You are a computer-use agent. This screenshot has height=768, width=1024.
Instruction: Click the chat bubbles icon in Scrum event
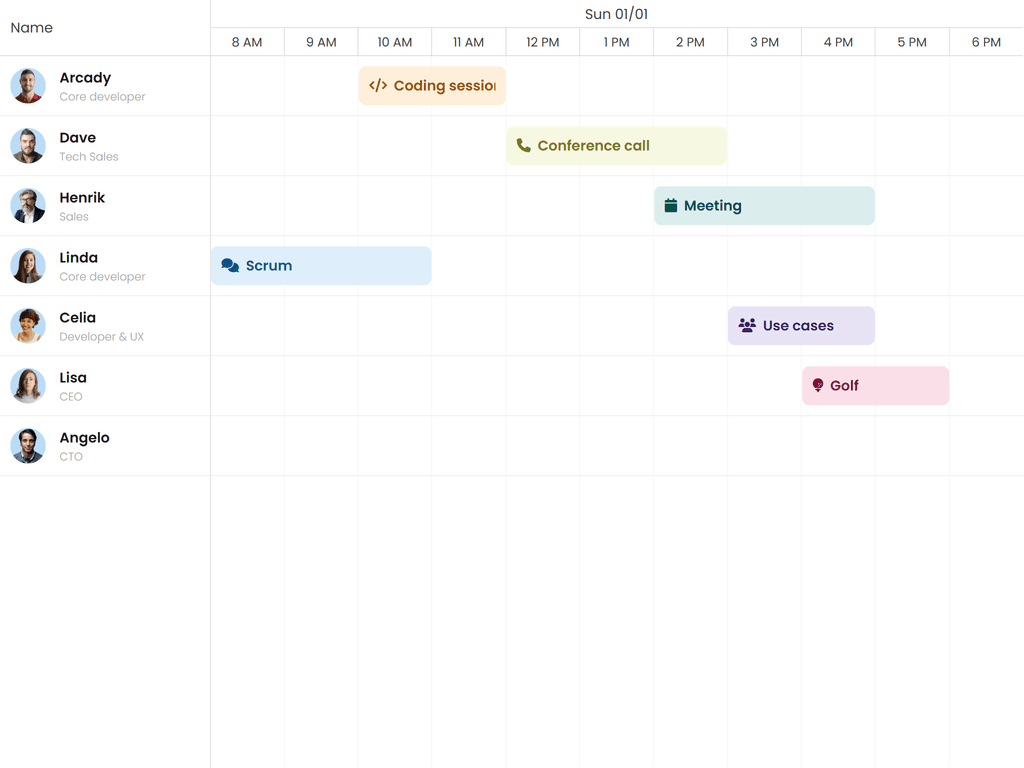(x=230, y=266)
